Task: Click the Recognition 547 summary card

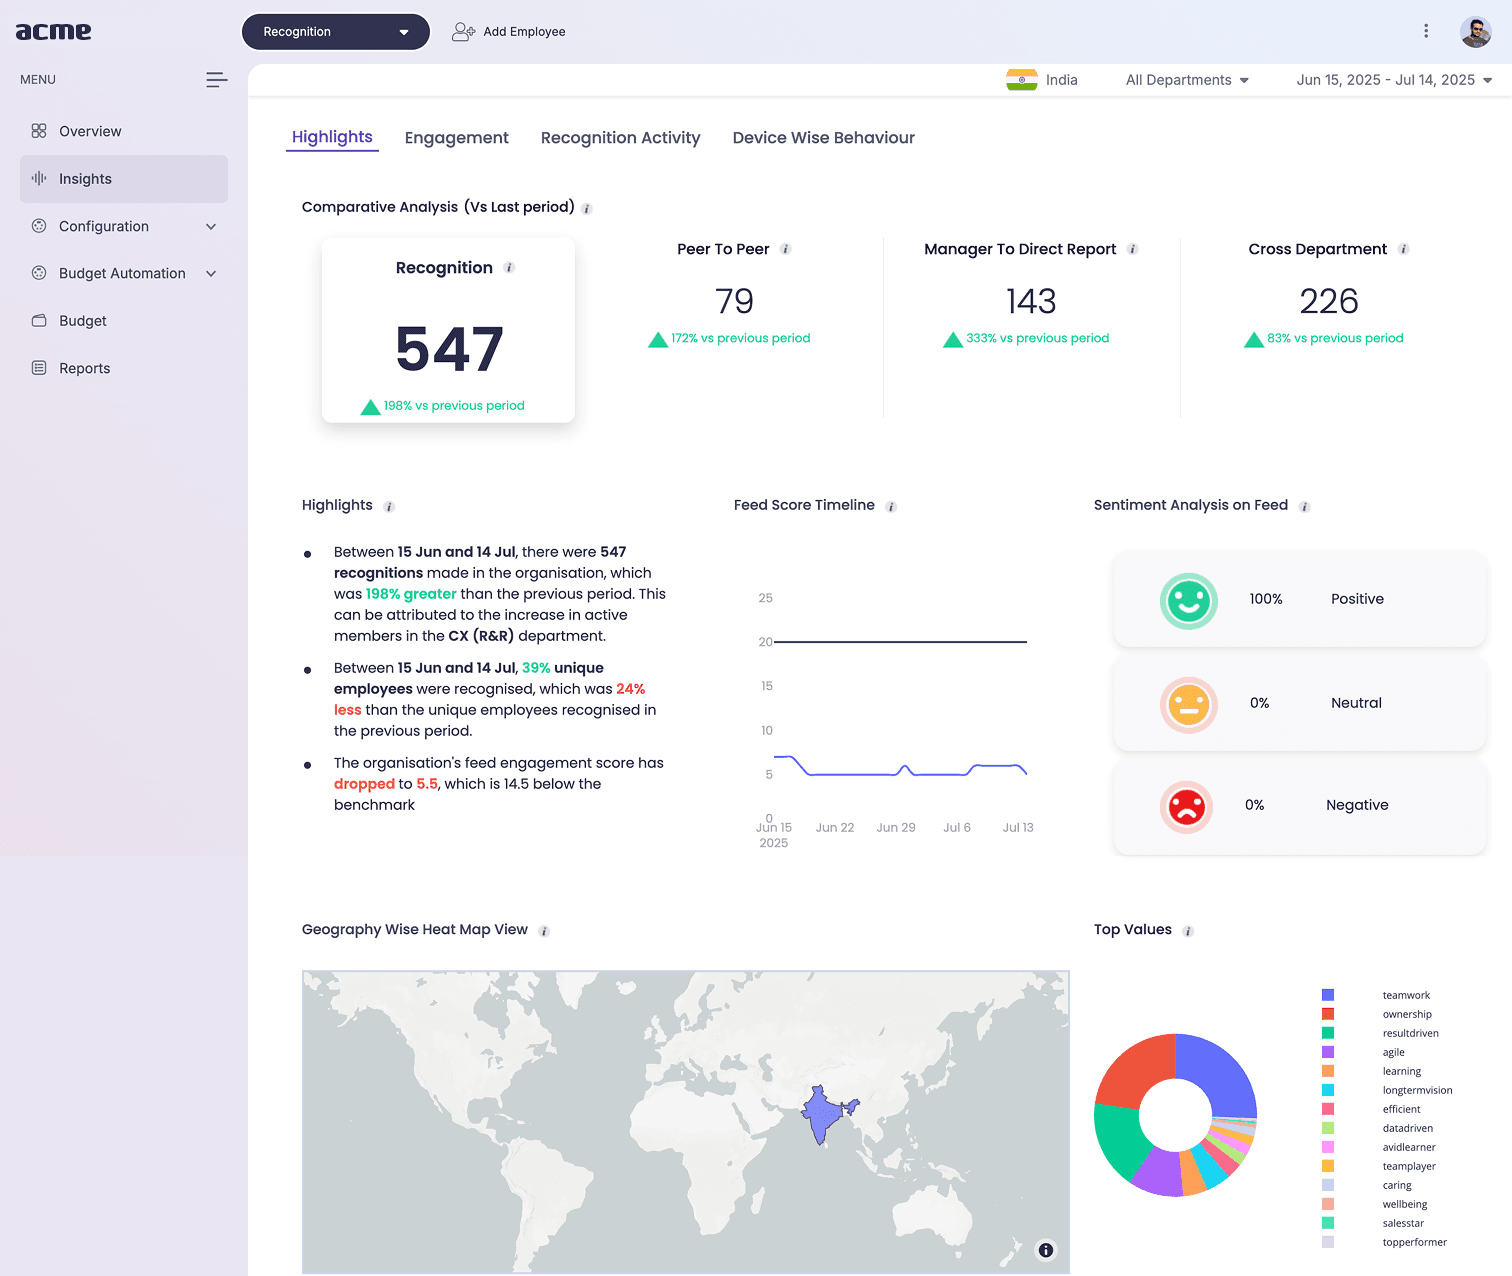Action: (x=448, y=329)
